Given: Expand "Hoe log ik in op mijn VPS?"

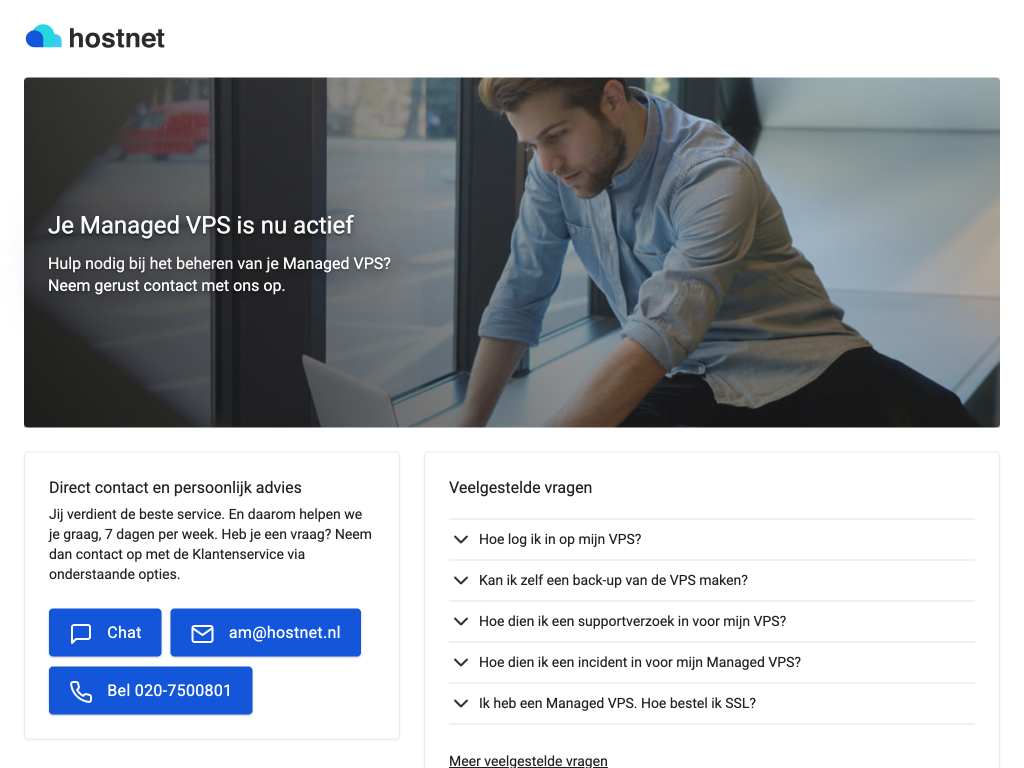Looking at the screenshot, I should click(x=560, y=539).
